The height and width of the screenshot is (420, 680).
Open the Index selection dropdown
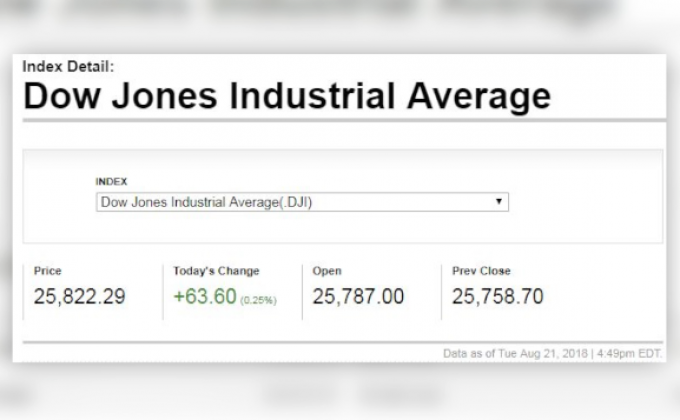coord(300,202)
